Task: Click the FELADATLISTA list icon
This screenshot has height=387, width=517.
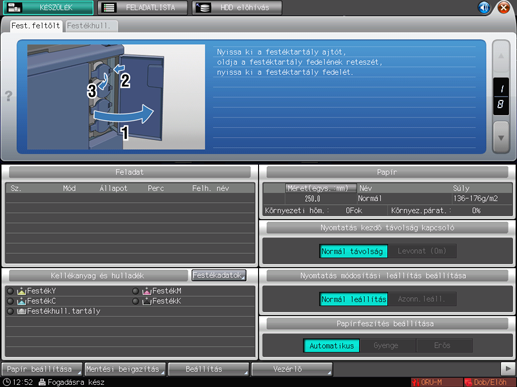Action: tap(109, 8)
